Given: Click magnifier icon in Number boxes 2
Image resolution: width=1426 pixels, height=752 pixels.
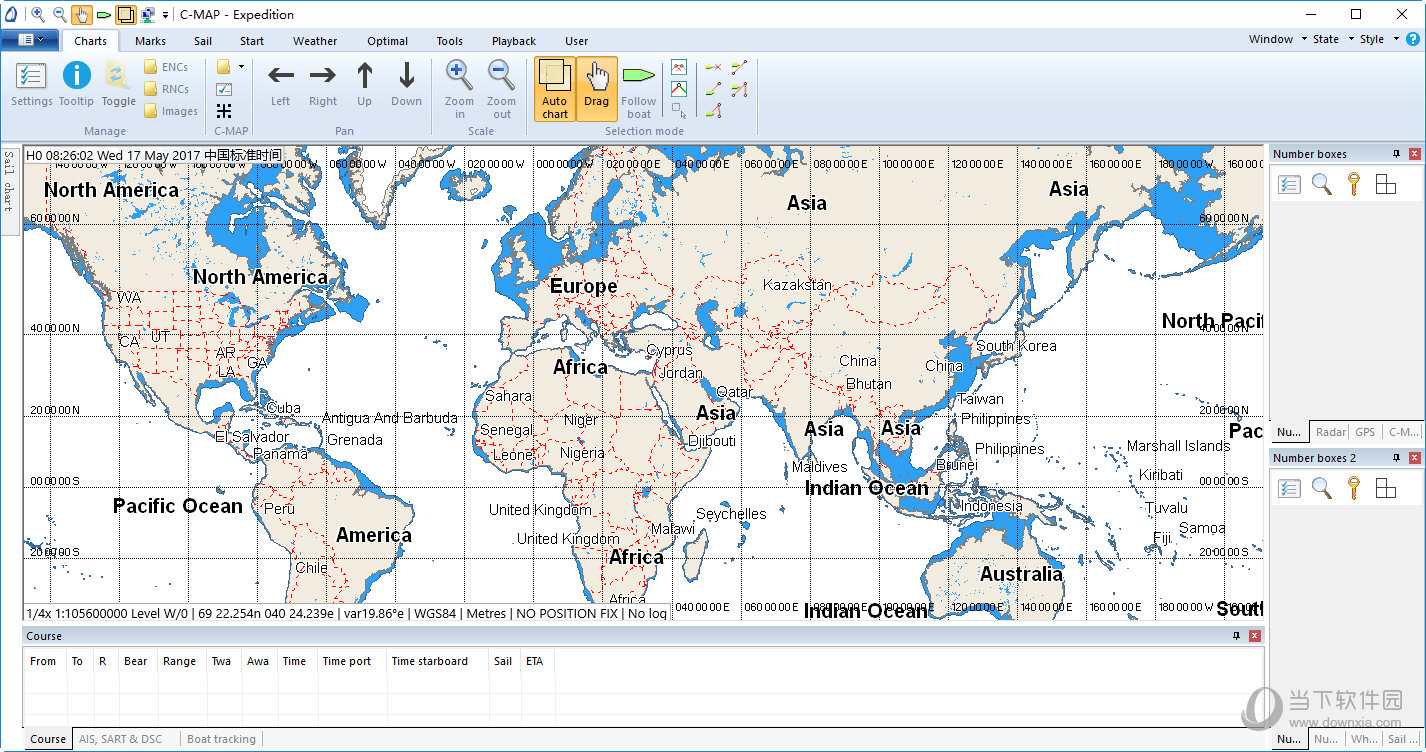Looking at the screenshot, I should pos(1322,488).
